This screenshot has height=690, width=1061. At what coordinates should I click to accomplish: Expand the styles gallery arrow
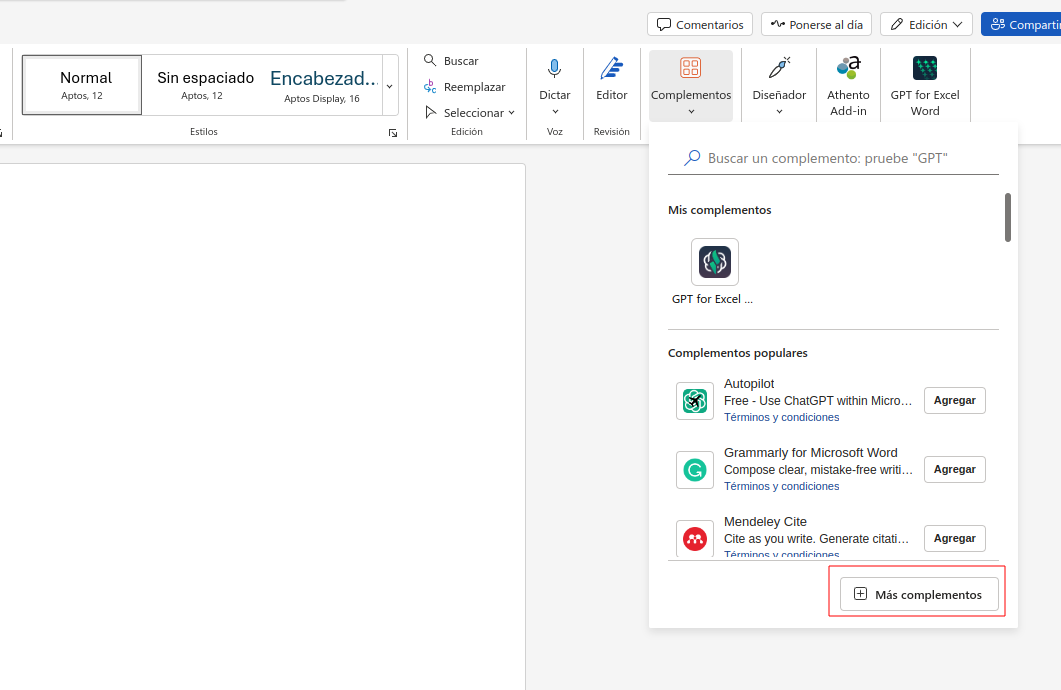click(390, 86)
